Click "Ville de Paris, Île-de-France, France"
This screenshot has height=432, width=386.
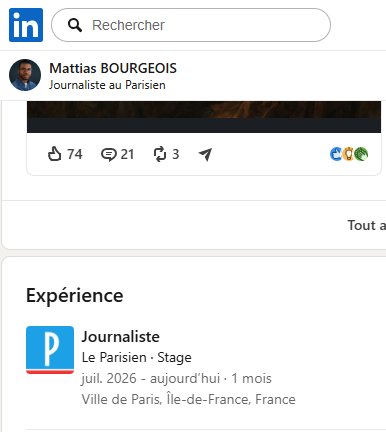click(189, 399)
